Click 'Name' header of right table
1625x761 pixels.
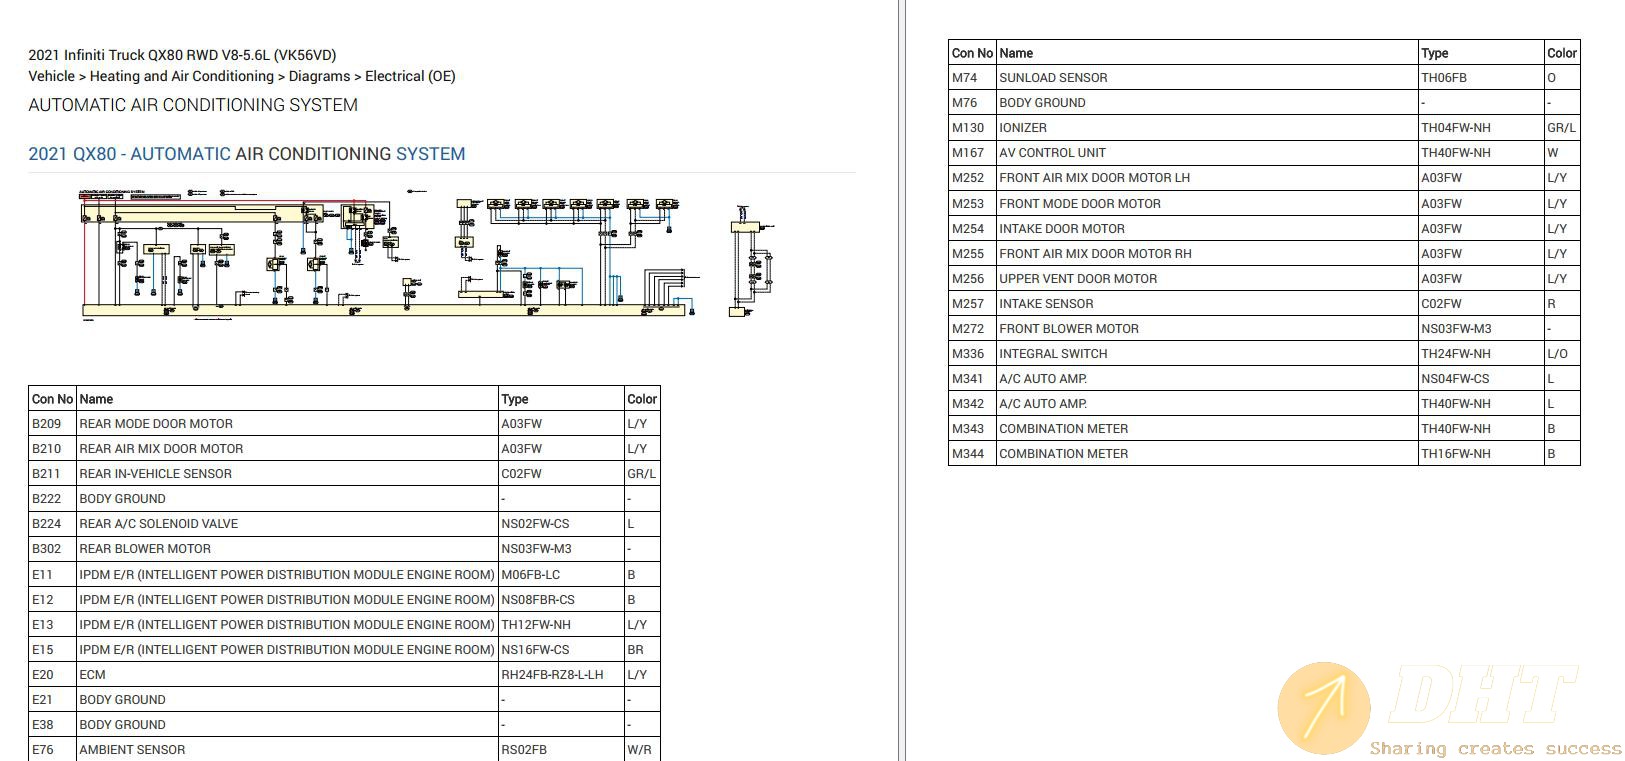[x=1207, y=53]
